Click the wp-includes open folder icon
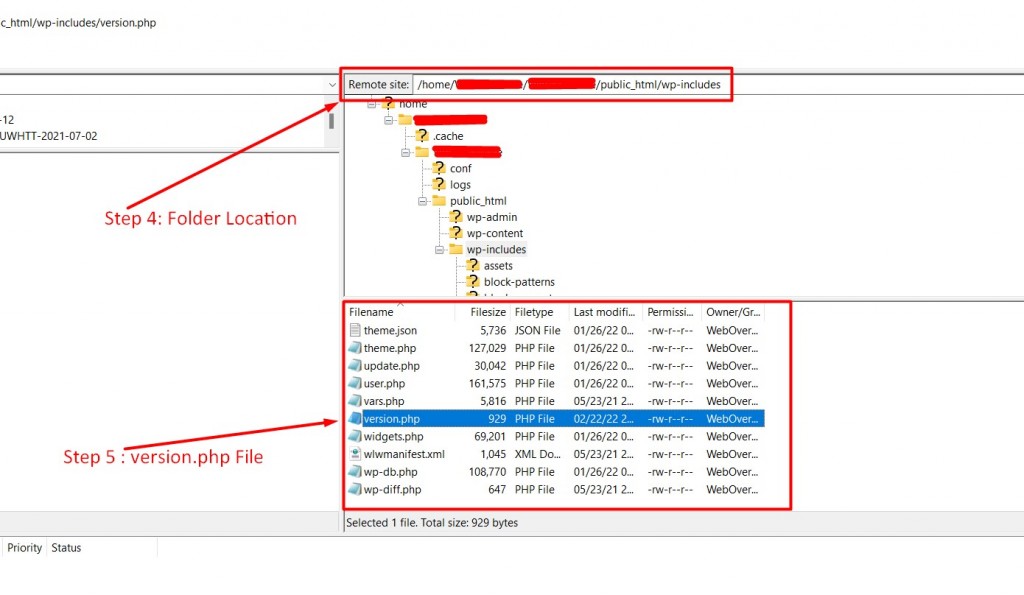 [x=456, y=249]
